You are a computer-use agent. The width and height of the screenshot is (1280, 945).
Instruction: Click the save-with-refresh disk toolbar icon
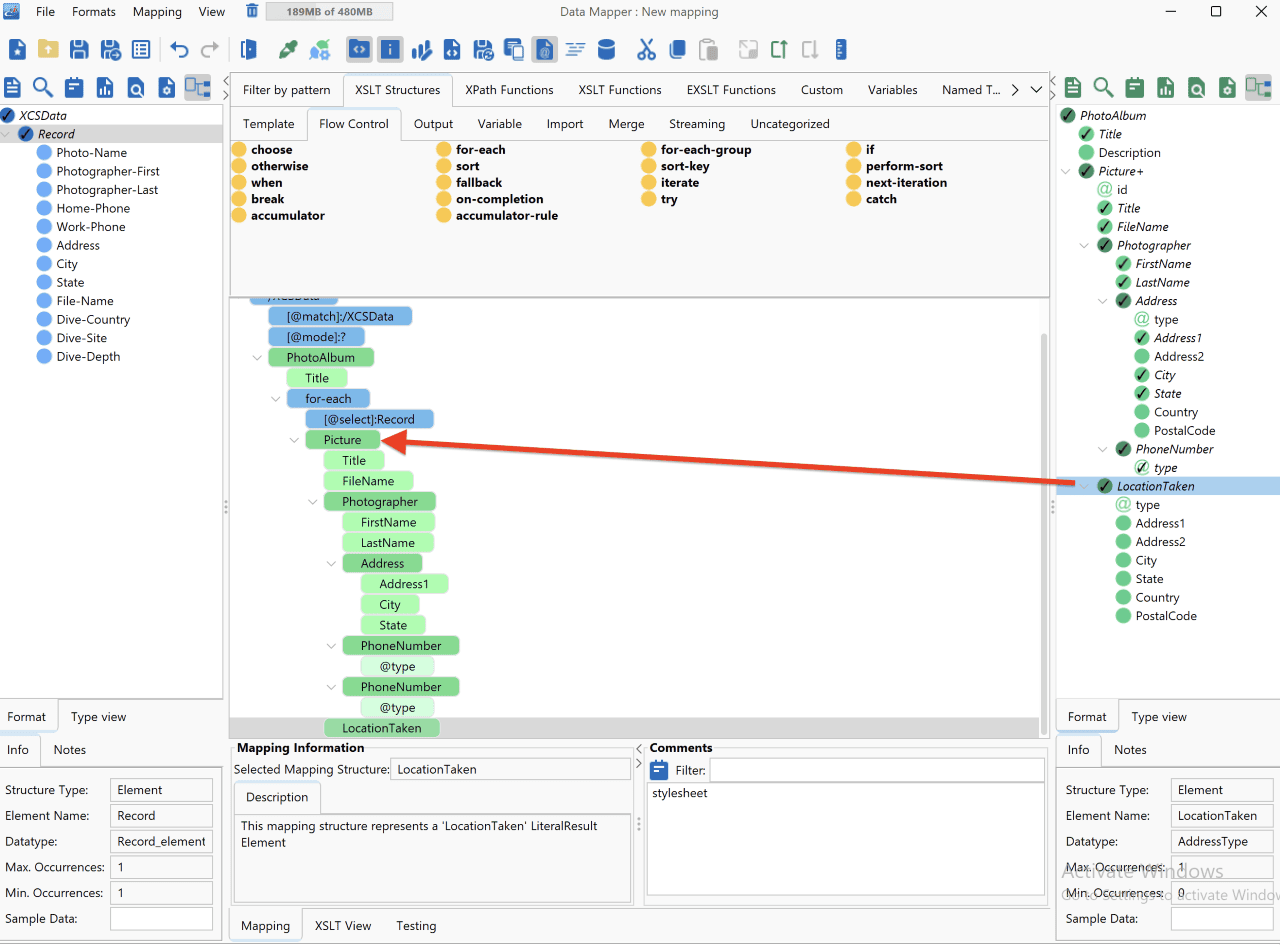(x=483, y=49)
